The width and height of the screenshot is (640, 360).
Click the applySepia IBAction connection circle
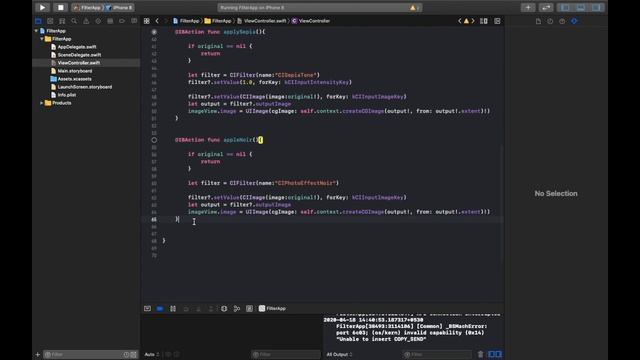click(154, 32)
